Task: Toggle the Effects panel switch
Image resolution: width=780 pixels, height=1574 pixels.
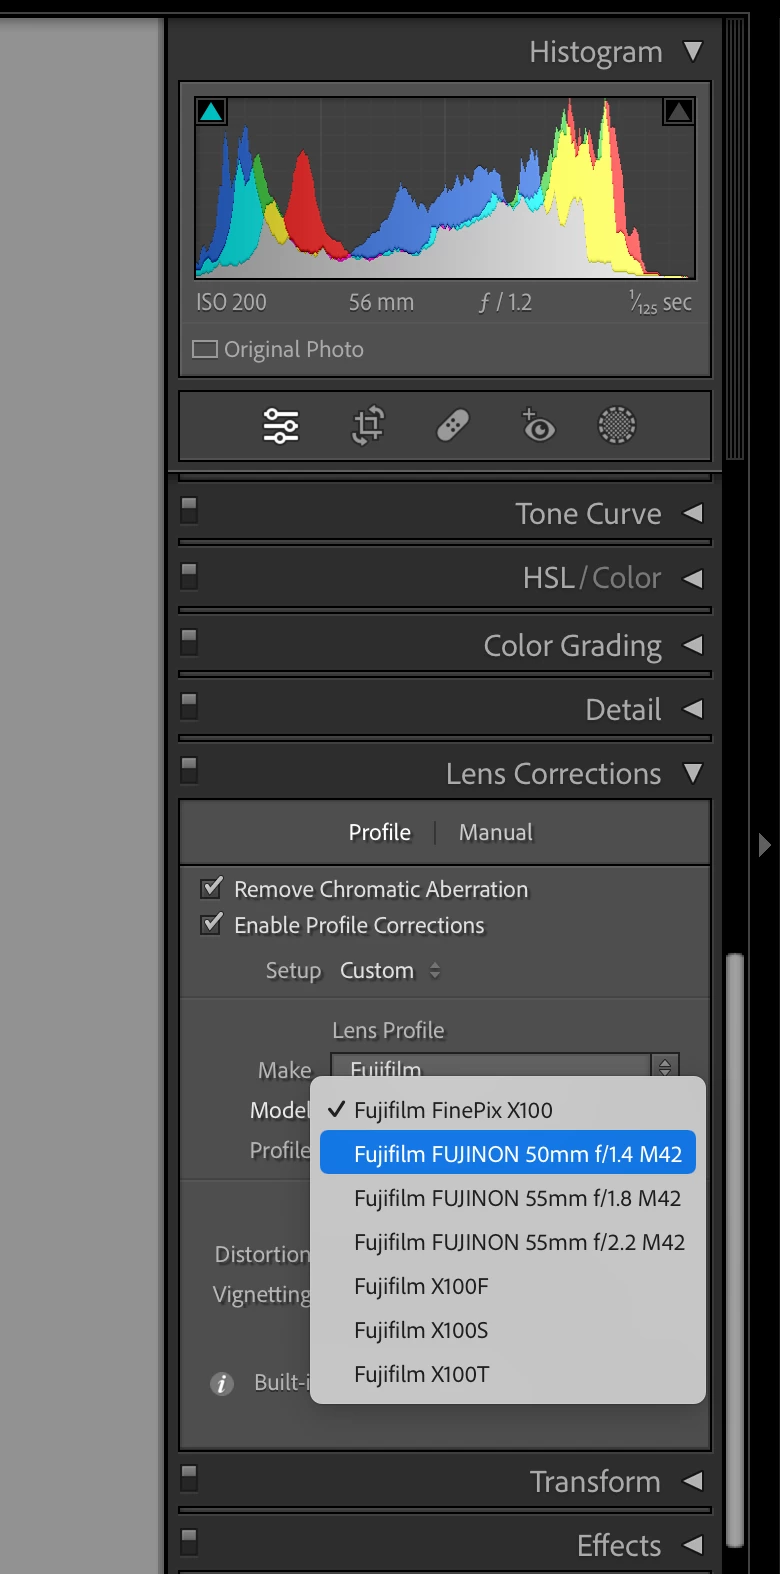Action: 189,1542
